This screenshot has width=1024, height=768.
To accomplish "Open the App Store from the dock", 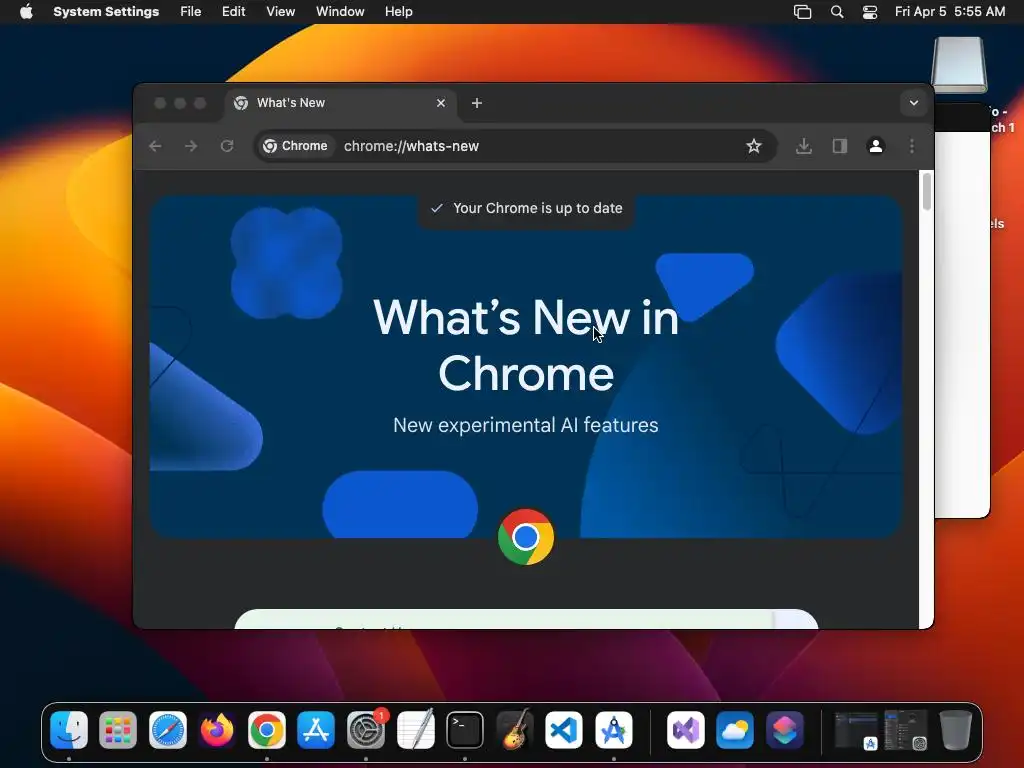I will point(316,729).
